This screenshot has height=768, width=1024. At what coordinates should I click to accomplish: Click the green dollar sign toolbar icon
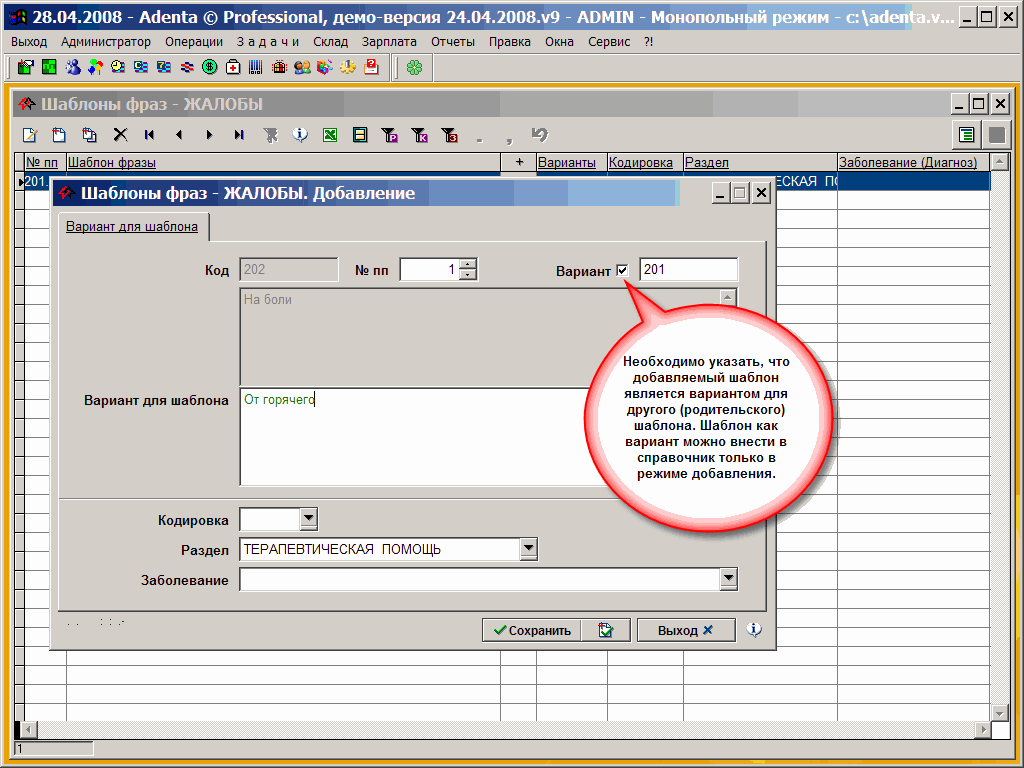[210, 67]
